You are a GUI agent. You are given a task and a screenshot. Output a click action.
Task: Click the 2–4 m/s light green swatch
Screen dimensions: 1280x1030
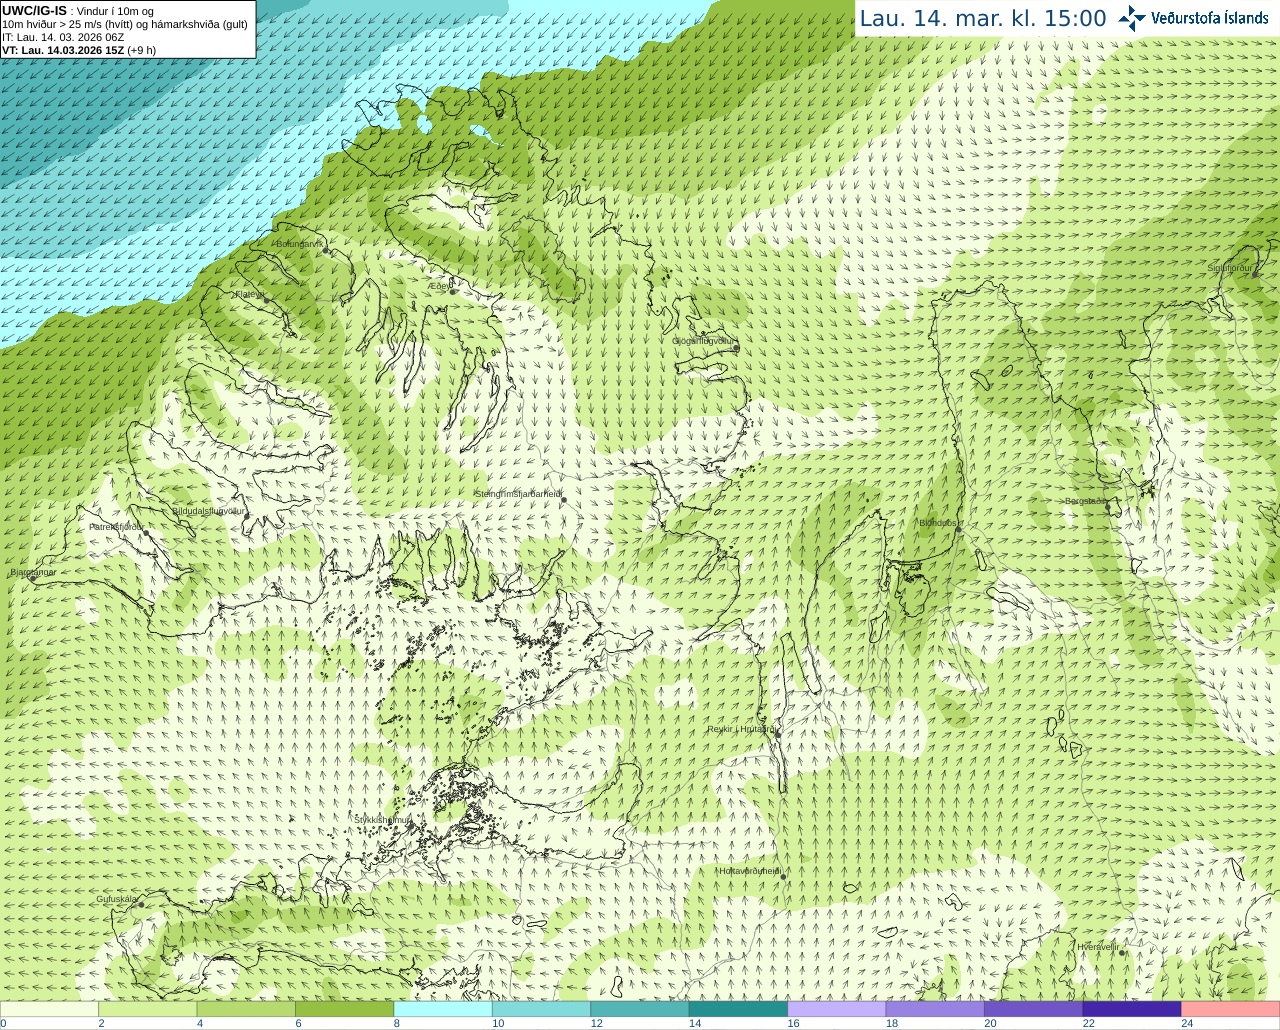(x=147, y=1009)
